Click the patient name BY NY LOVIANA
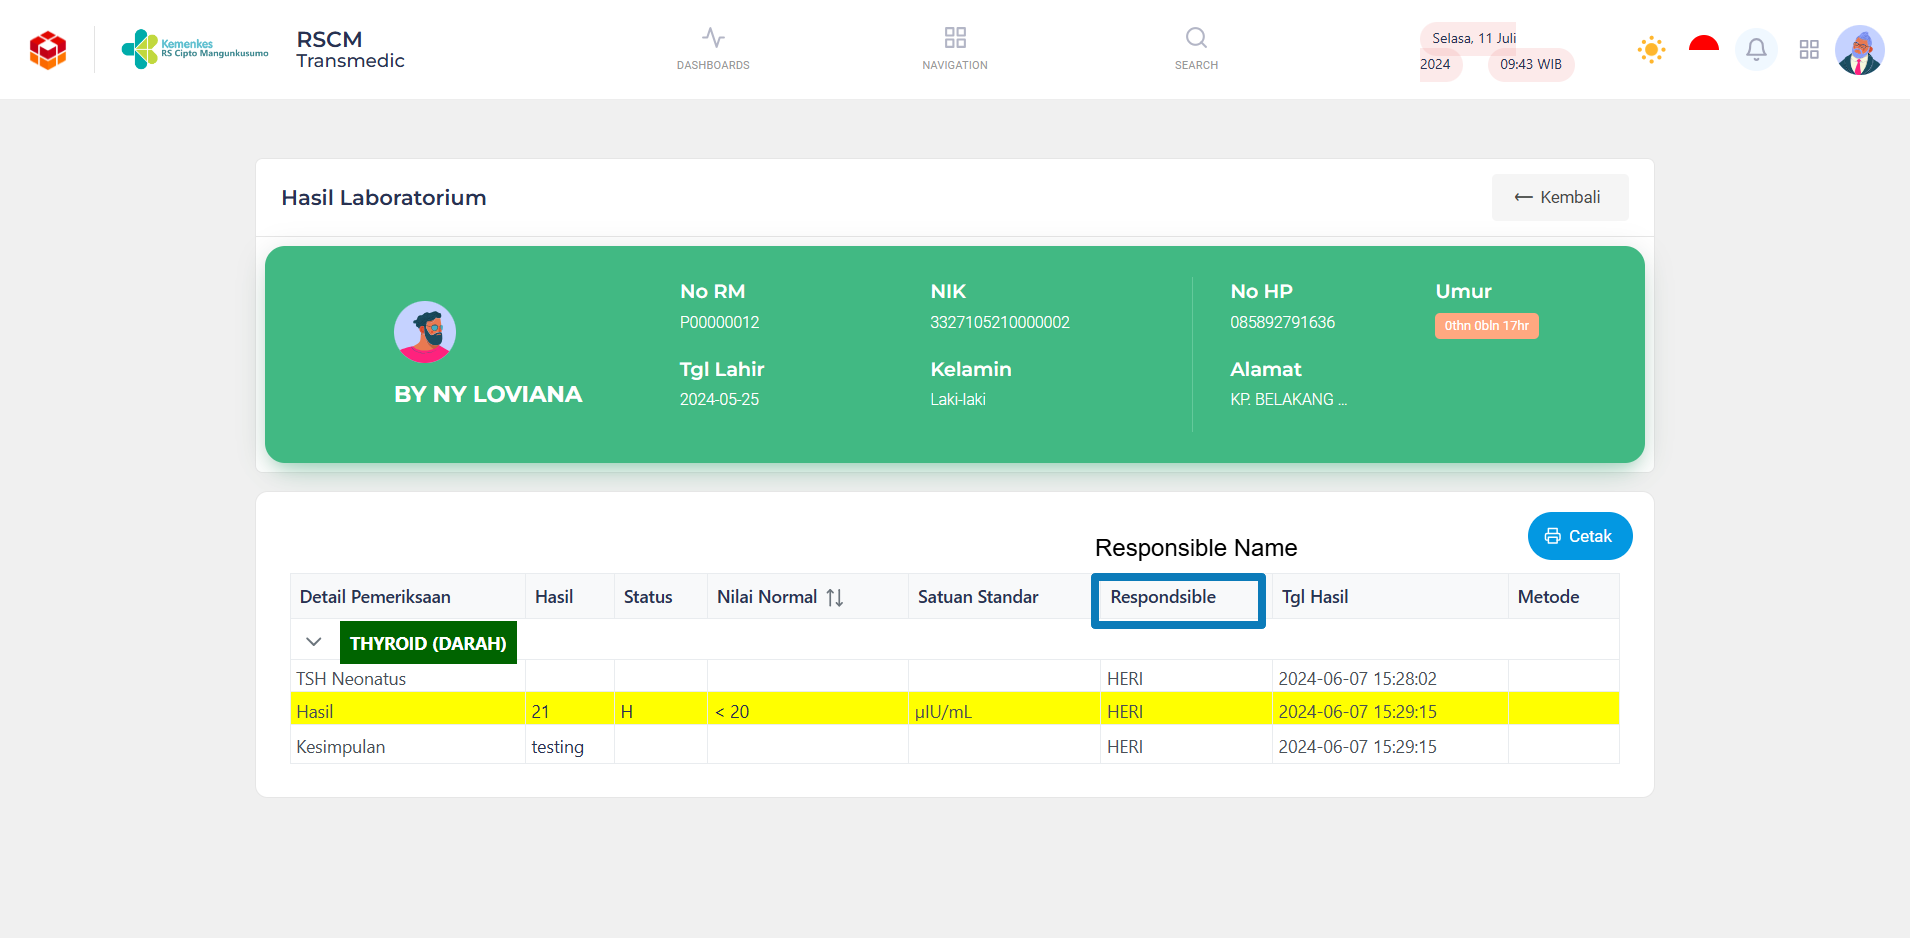1910x938 pixels. 488,394
